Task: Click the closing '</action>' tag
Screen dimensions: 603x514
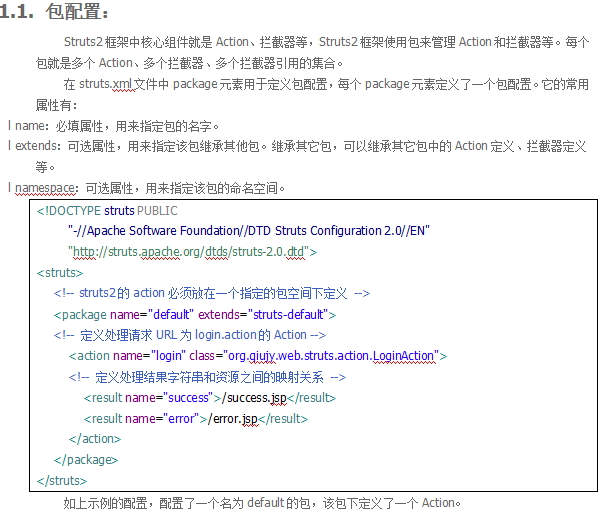Action: pos(94,439)
